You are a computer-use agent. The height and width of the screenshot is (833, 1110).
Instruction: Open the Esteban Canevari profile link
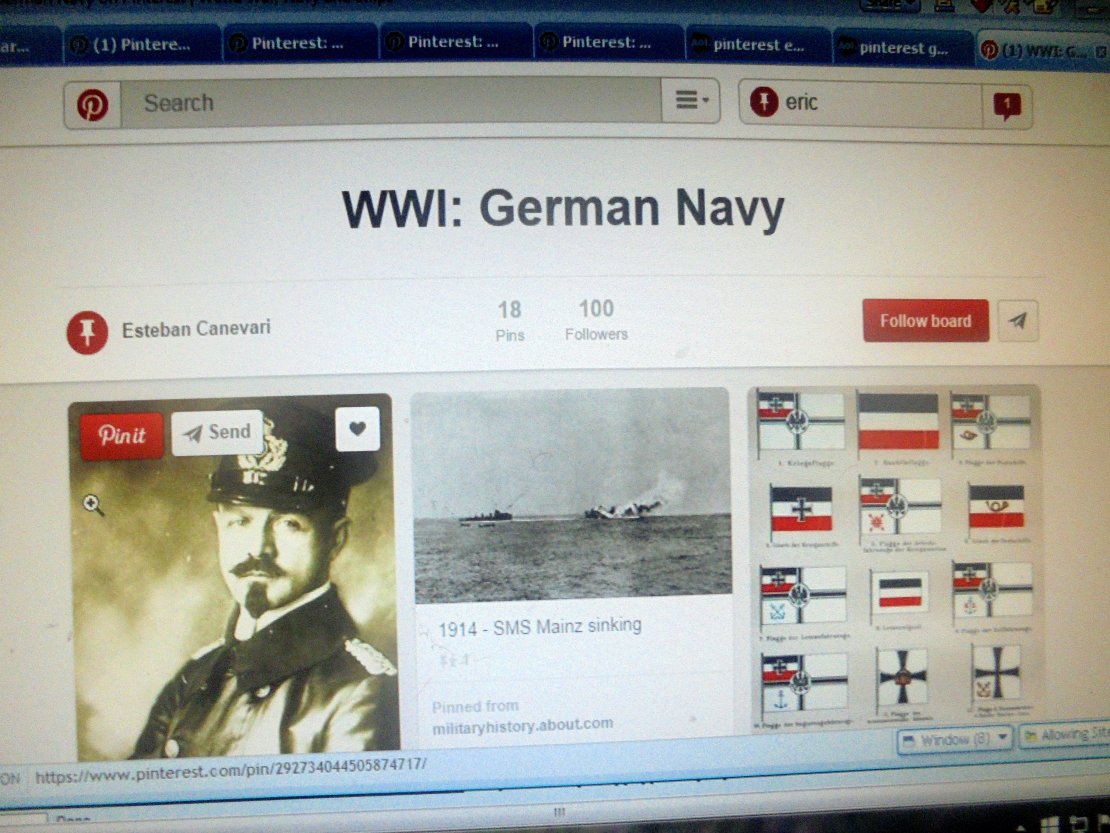195,328
